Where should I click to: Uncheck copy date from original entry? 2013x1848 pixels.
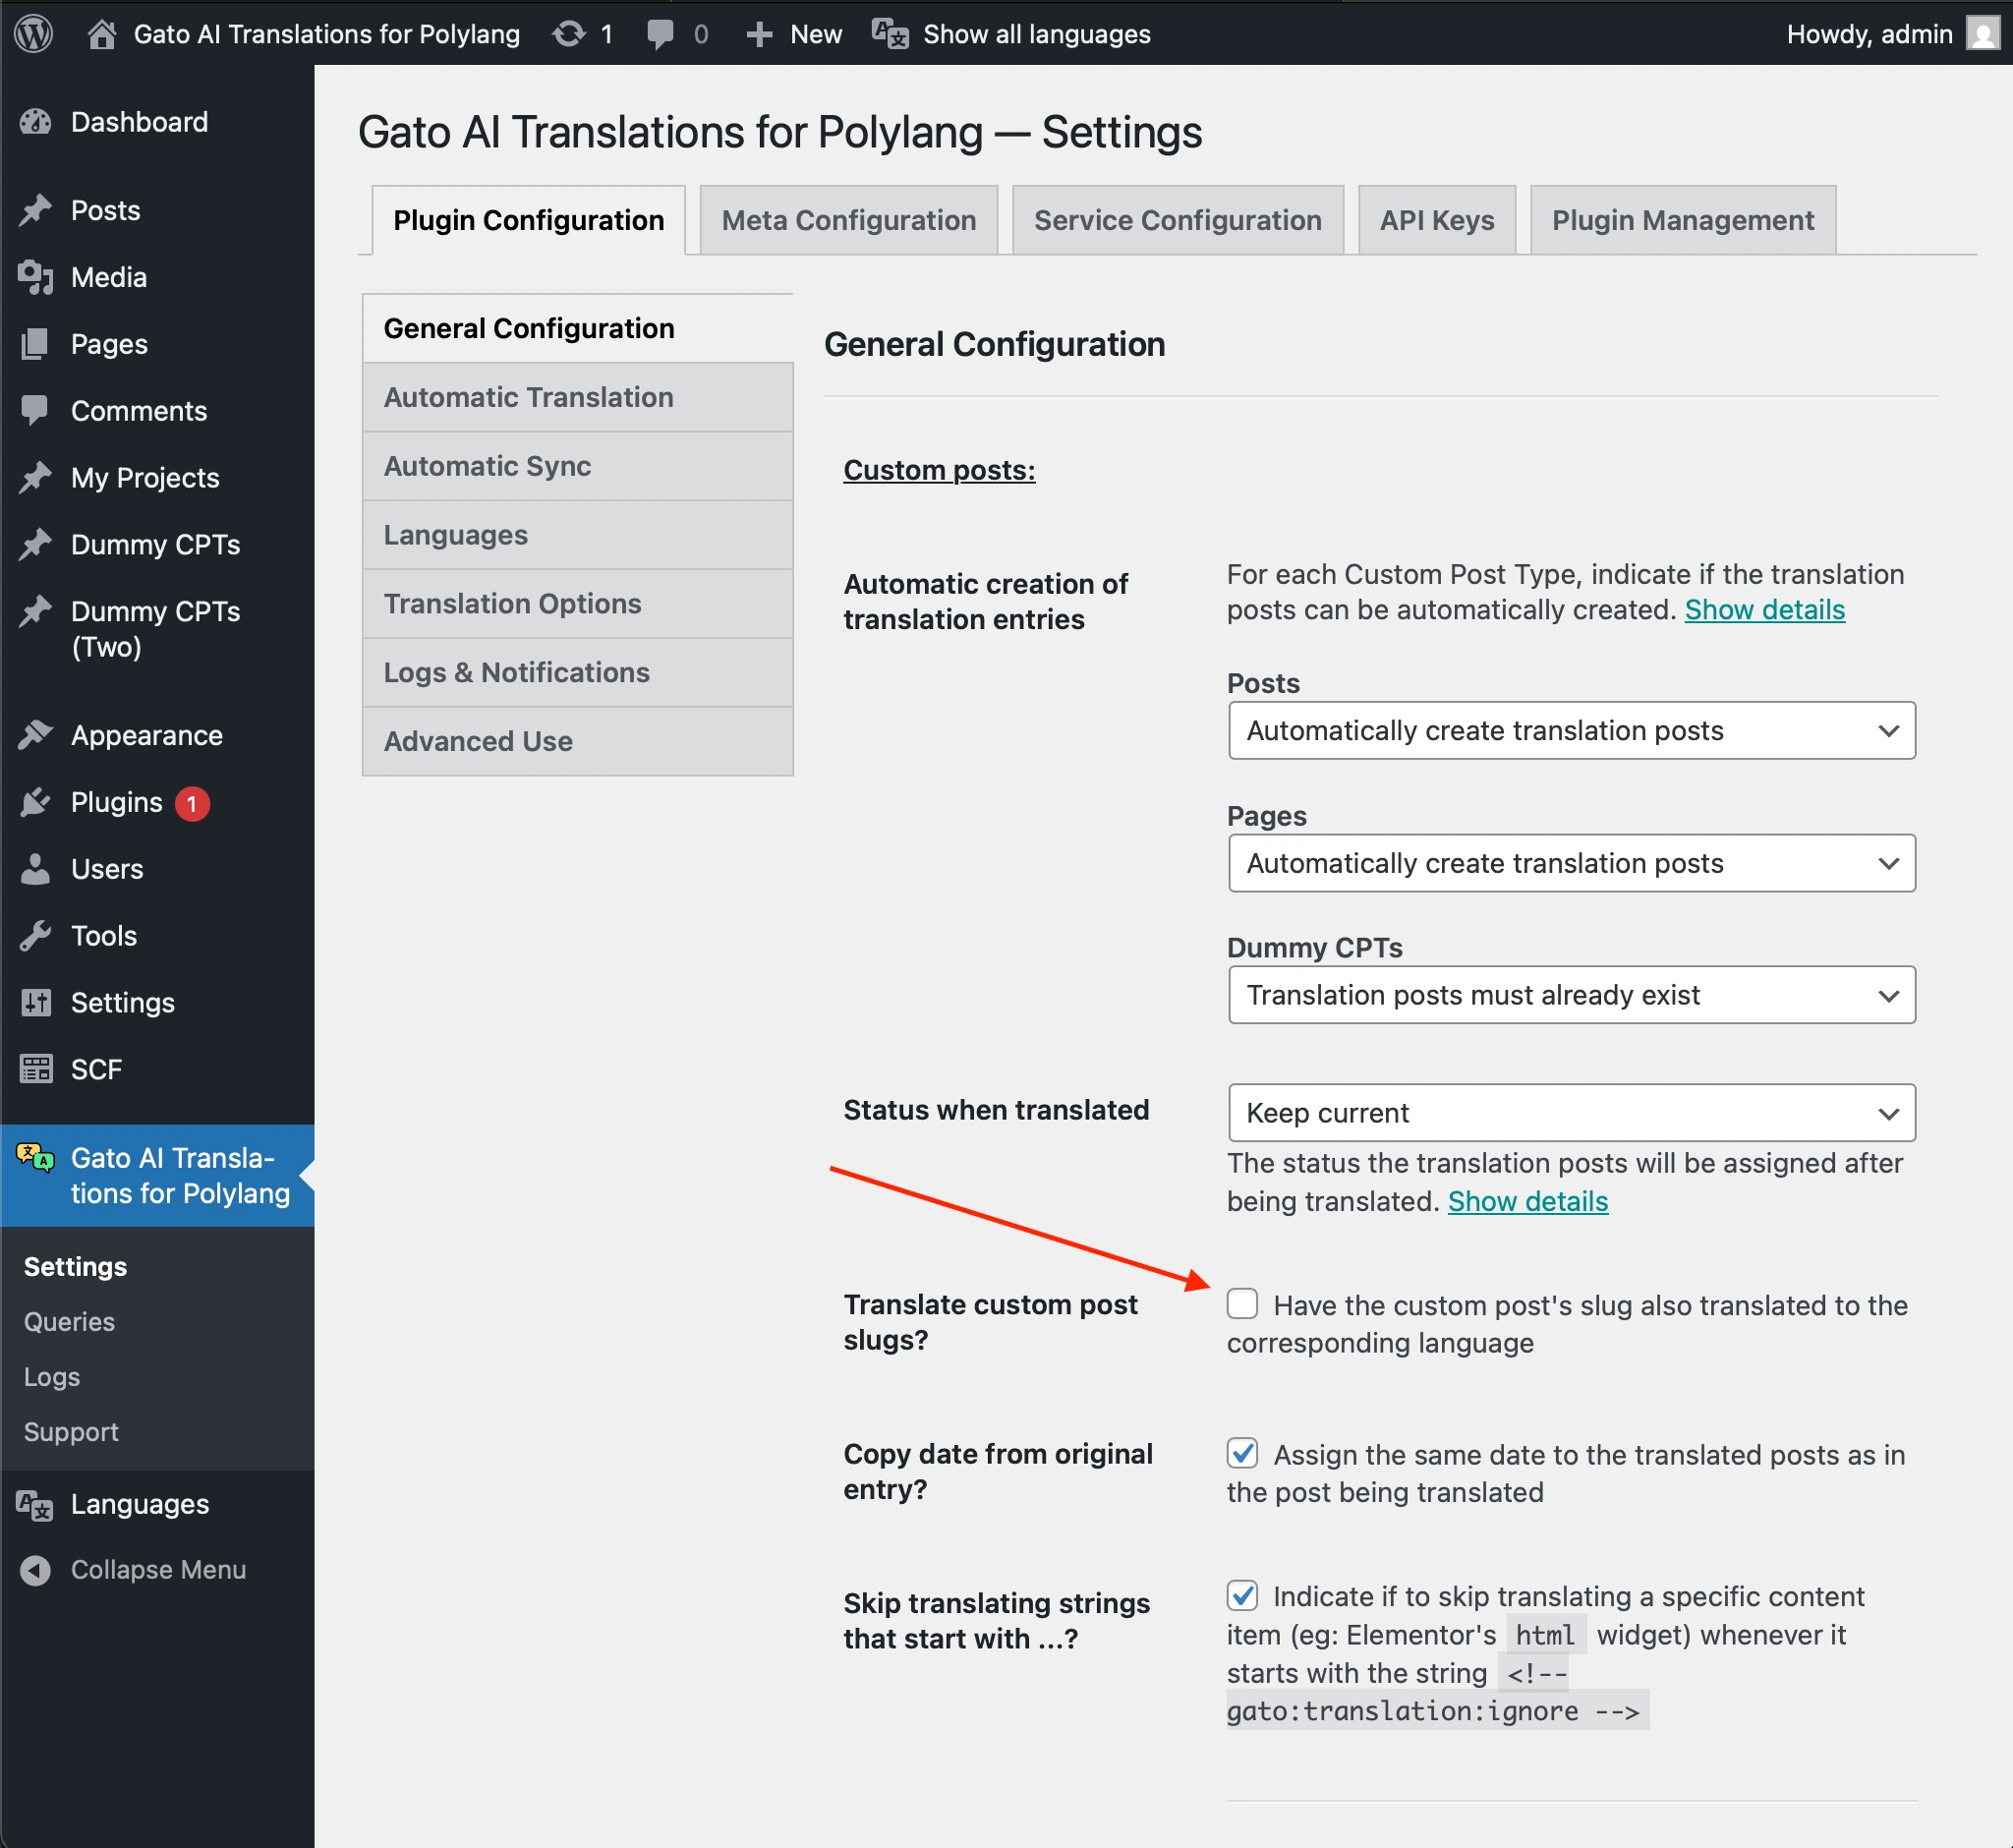tap(1243, 1455)
